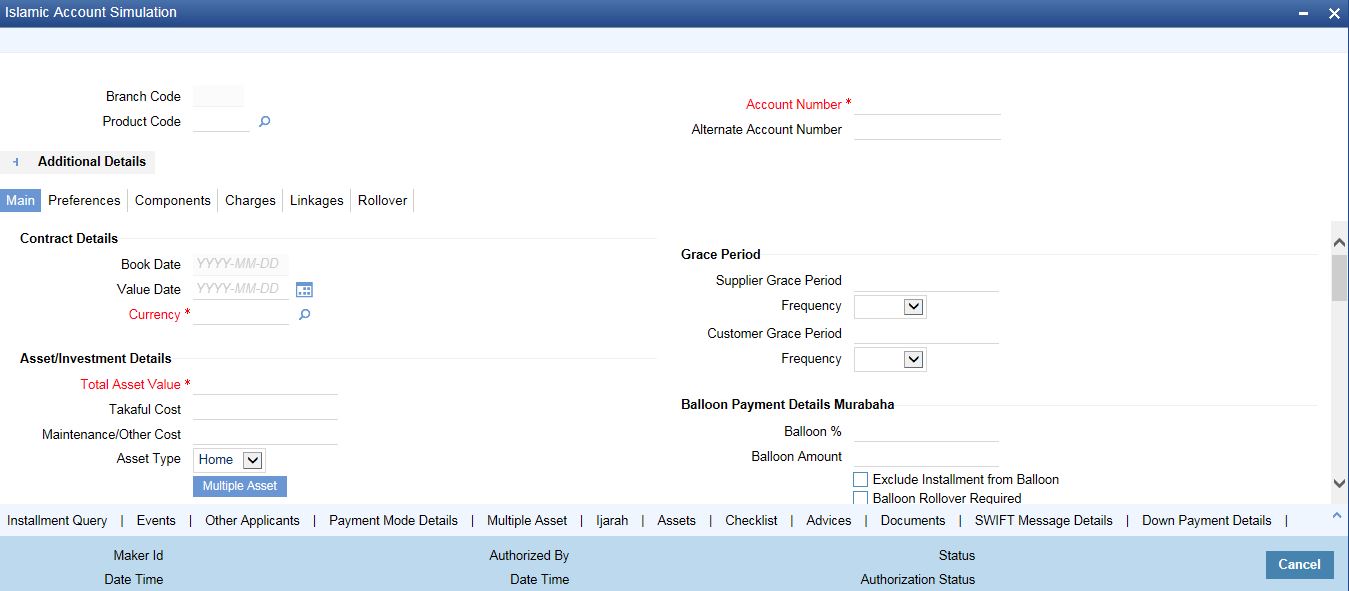Select the Rollover tab
Screen dimensions: 1349x591
click(383, 200)
